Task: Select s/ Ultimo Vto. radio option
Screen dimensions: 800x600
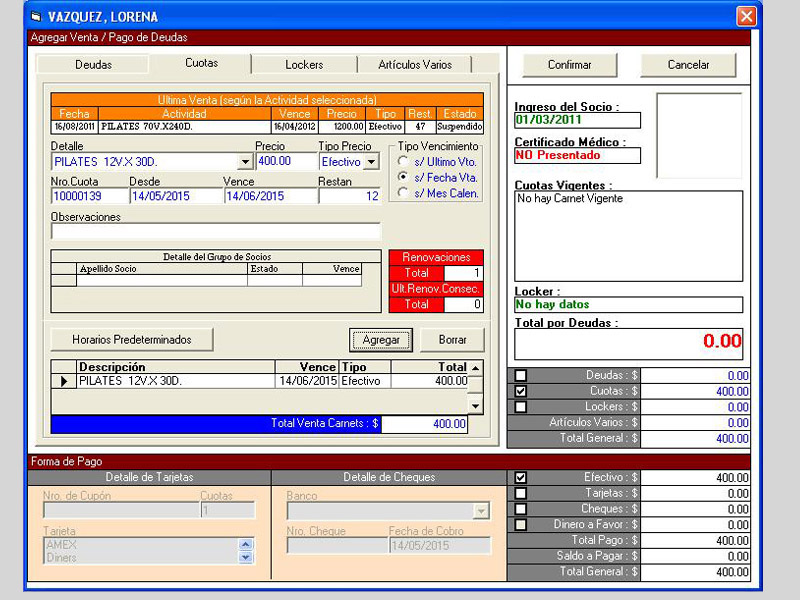Action: (403, 161)
